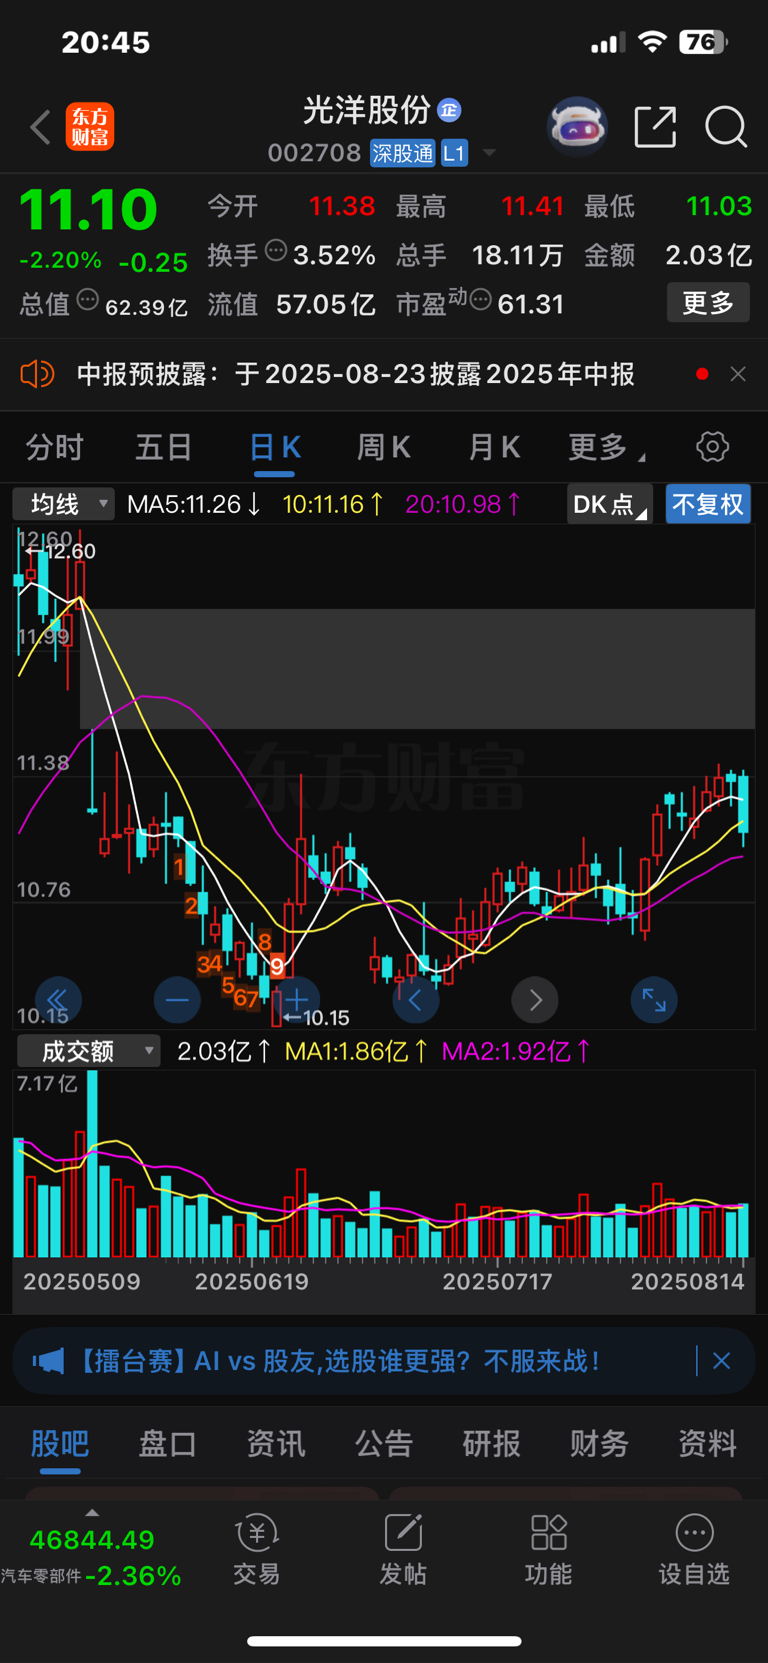Select the 日K tab

tap(274, 447)
